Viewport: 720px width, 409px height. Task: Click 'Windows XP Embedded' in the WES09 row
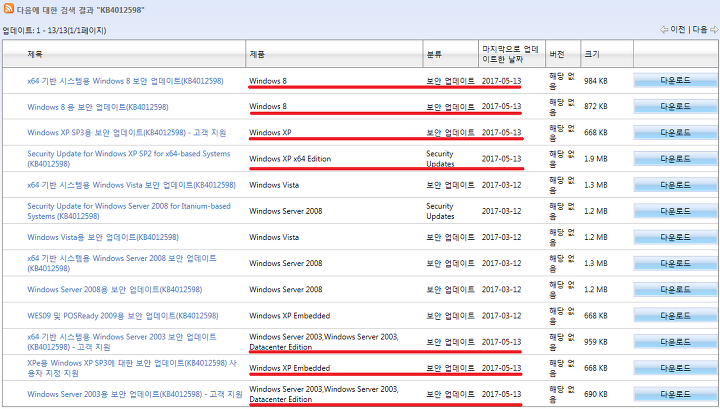(289, 316)
